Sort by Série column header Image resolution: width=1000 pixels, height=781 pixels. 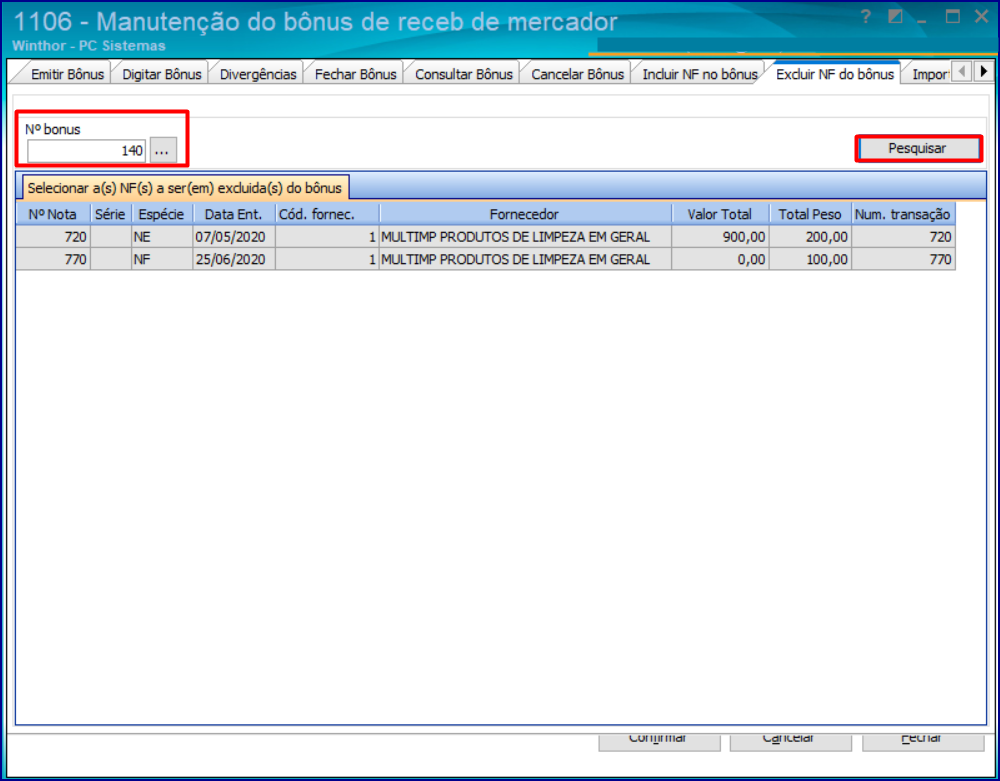click(x=110, y=214)
